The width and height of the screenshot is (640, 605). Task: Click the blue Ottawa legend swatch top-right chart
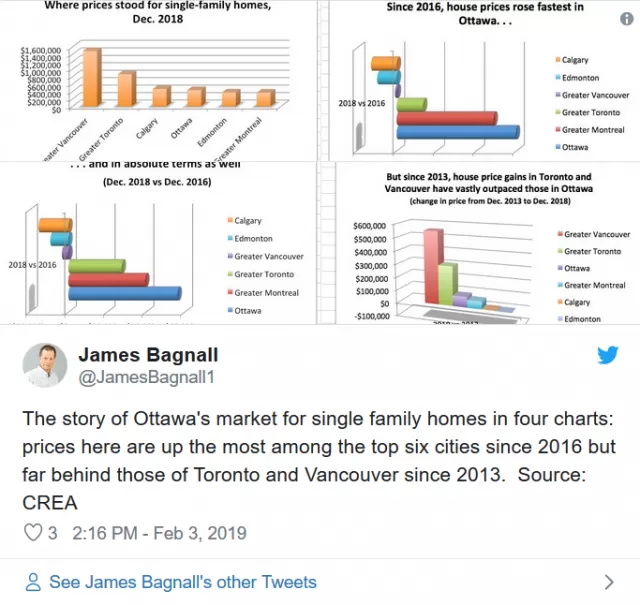tap(558, 147)
